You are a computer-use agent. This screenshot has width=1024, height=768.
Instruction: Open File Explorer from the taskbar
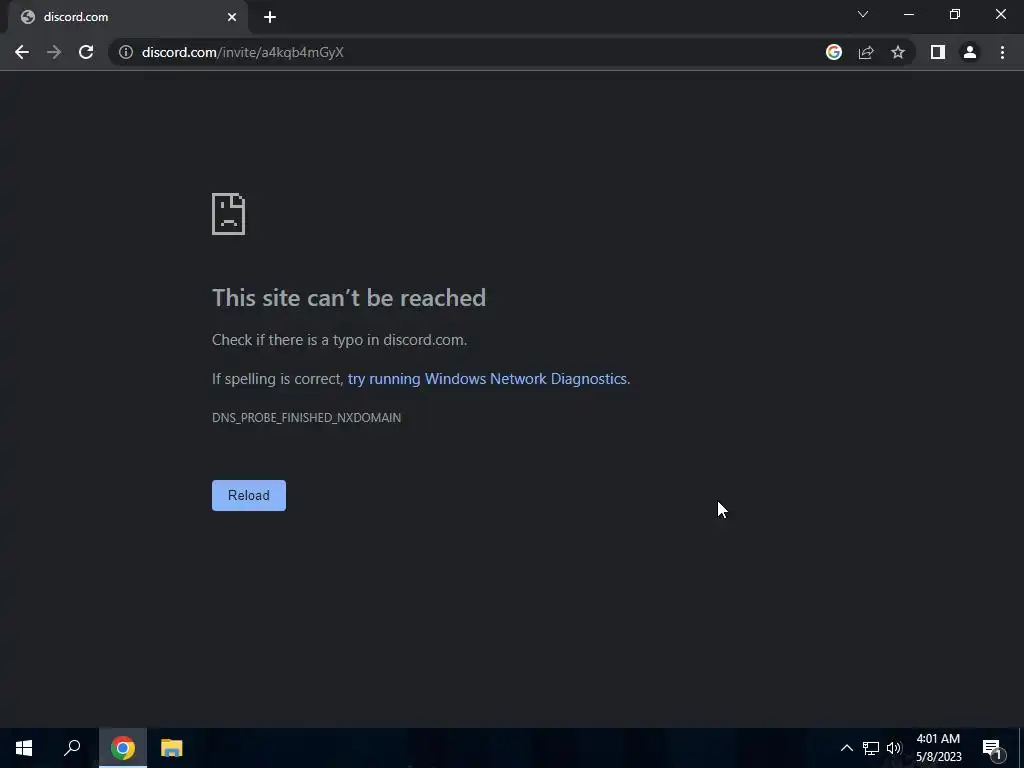(x=172, y=748)
